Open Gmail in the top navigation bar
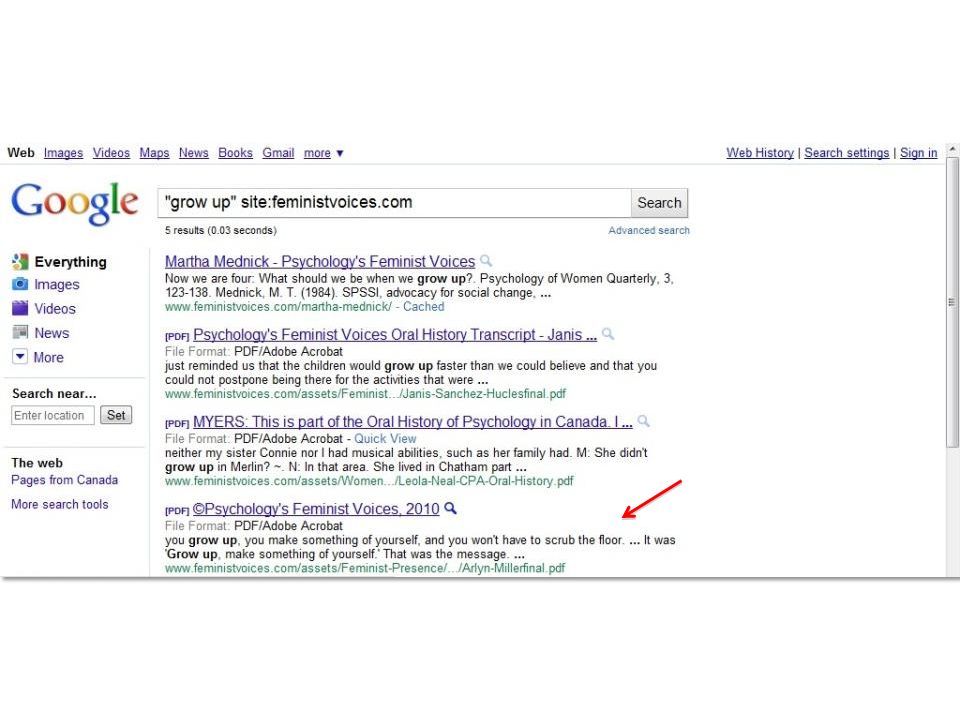This screenshot has width=960, height=720. (x=278, y=153)
